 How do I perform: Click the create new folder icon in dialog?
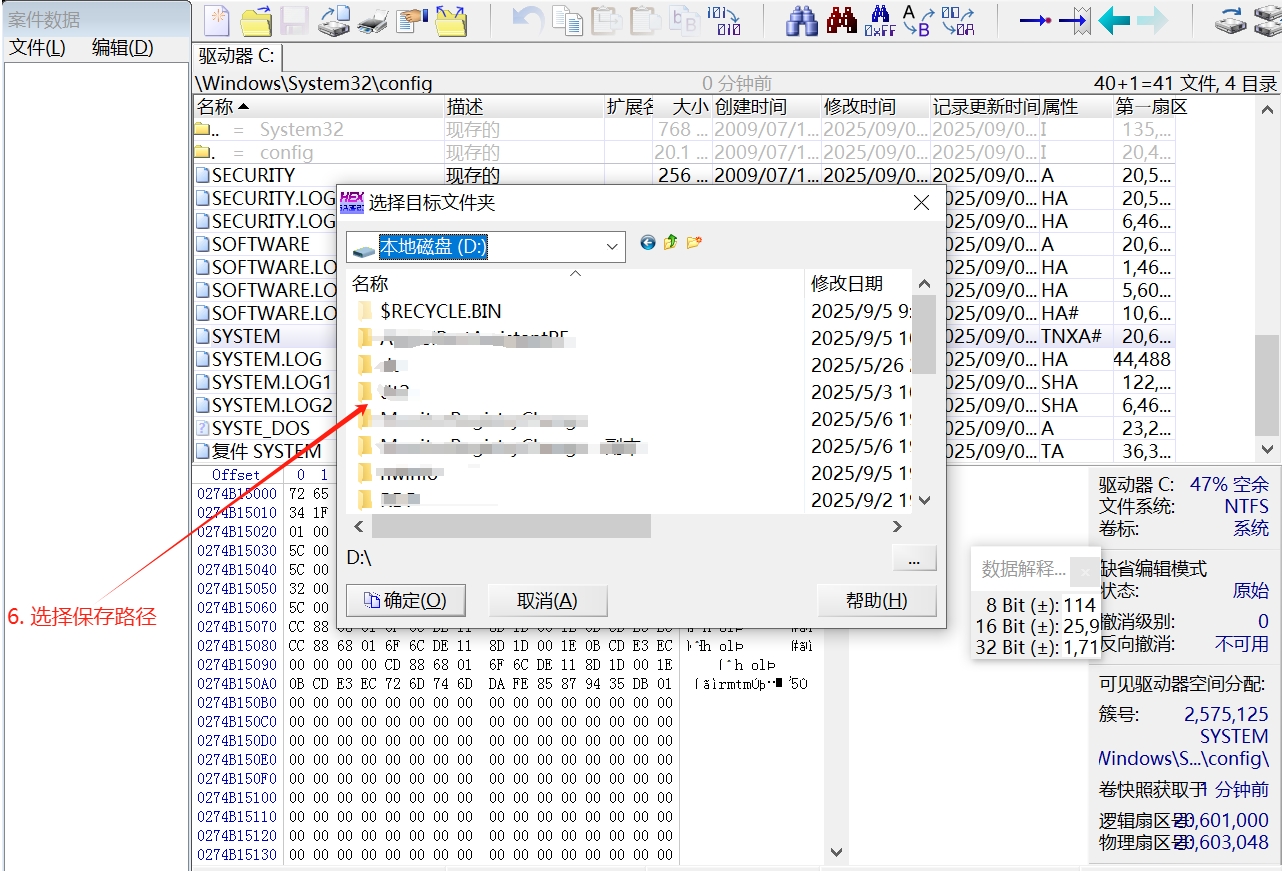(x=694, y=242)
